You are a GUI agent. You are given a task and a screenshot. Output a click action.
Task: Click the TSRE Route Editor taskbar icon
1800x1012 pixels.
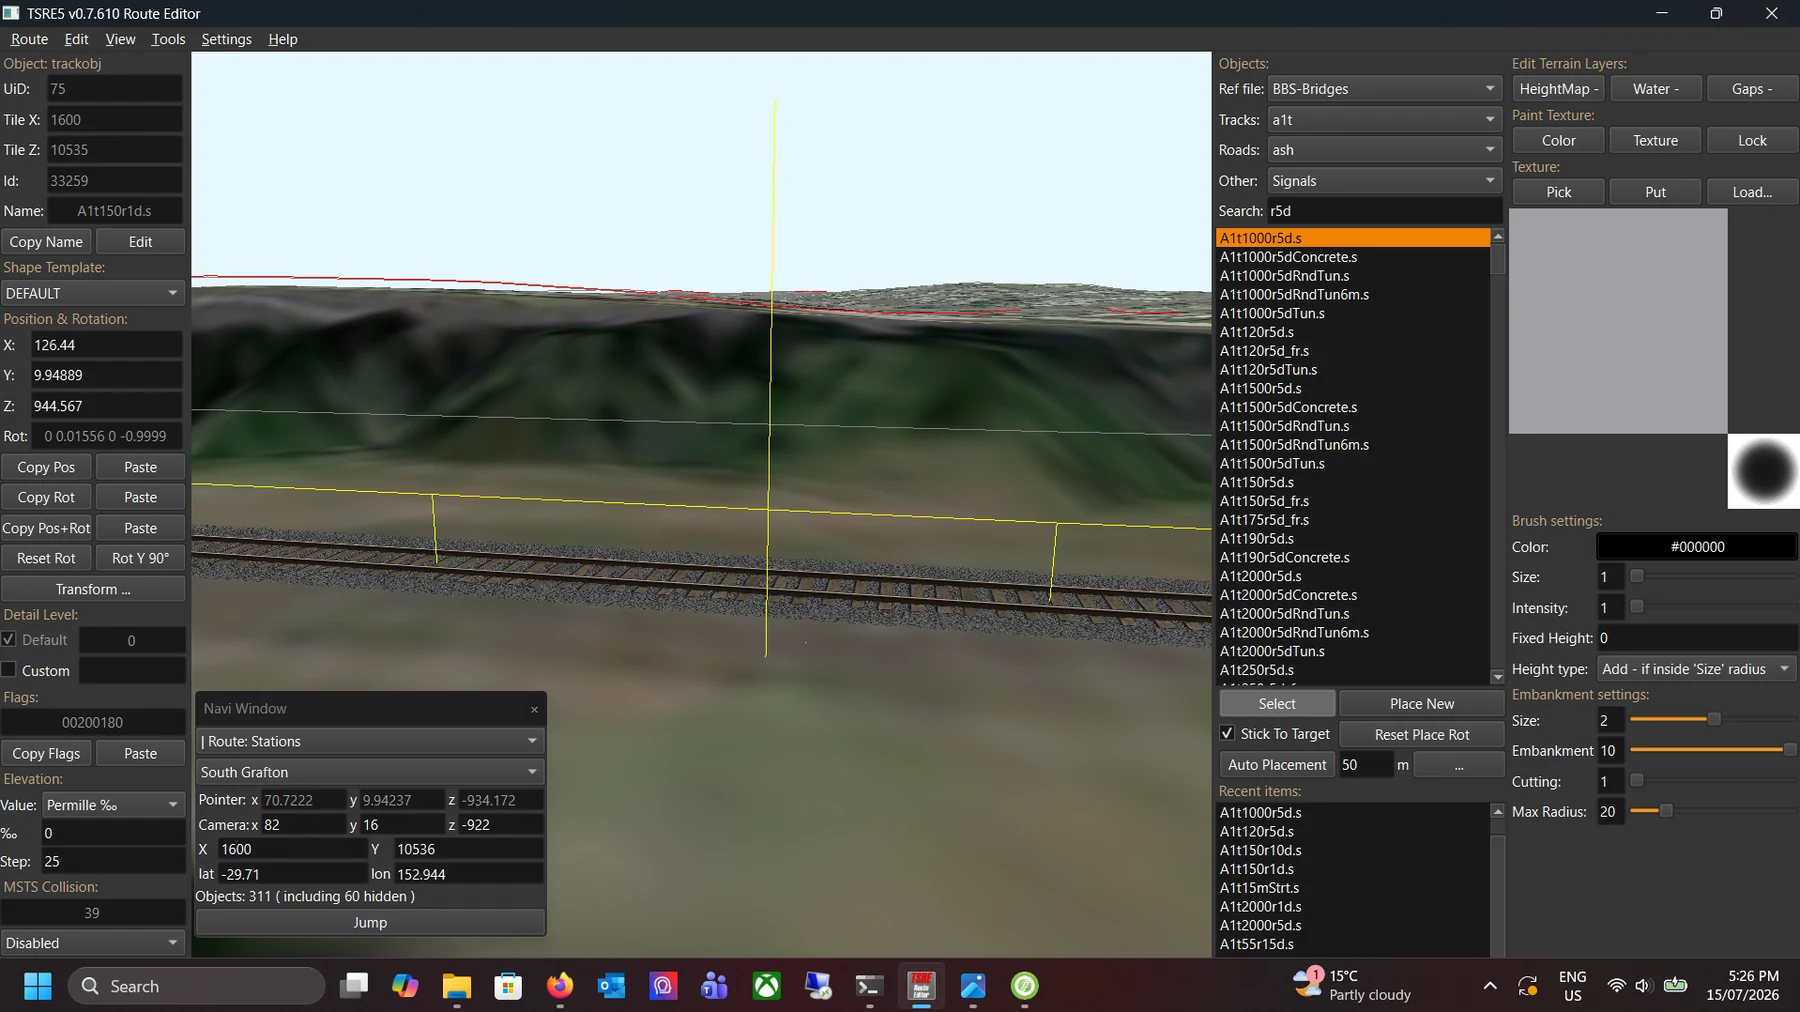point(921,986)
